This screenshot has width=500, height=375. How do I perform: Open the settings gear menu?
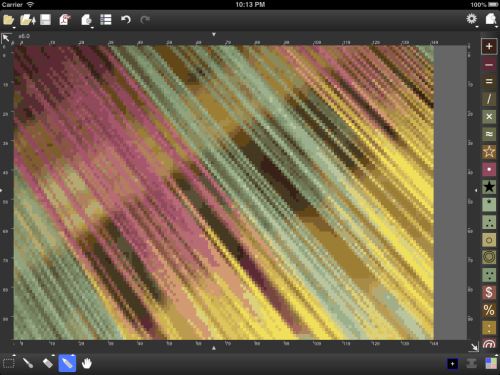[471, 19]
